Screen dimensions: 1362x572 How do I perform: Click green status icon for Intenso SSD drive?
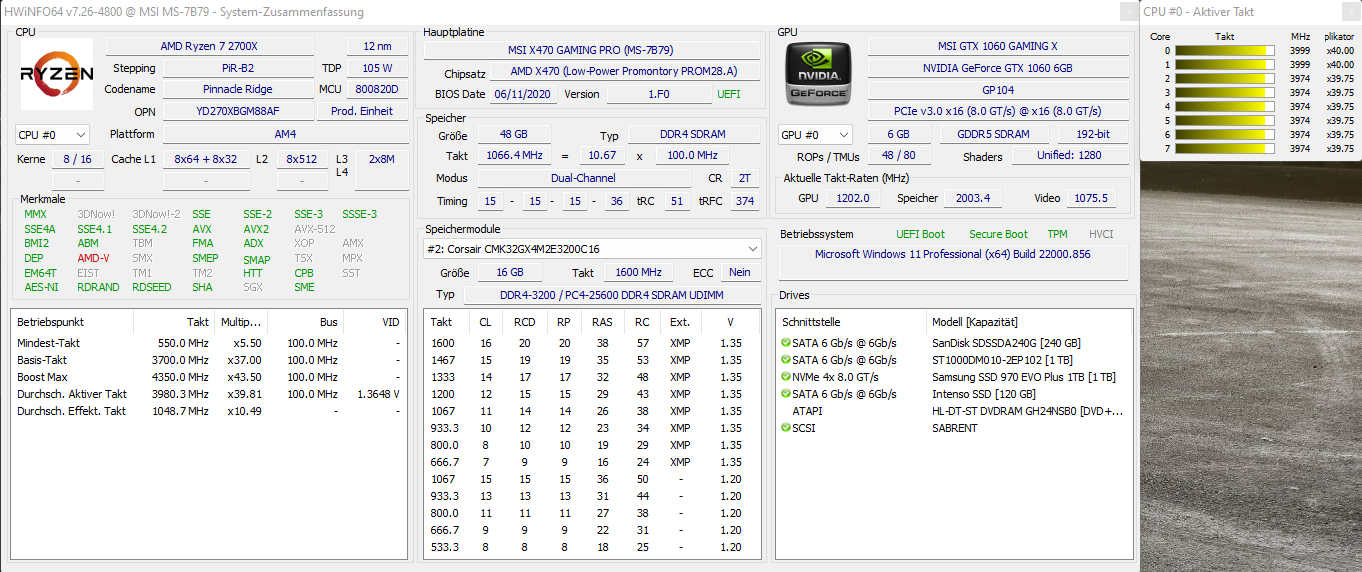pos(785,394)
